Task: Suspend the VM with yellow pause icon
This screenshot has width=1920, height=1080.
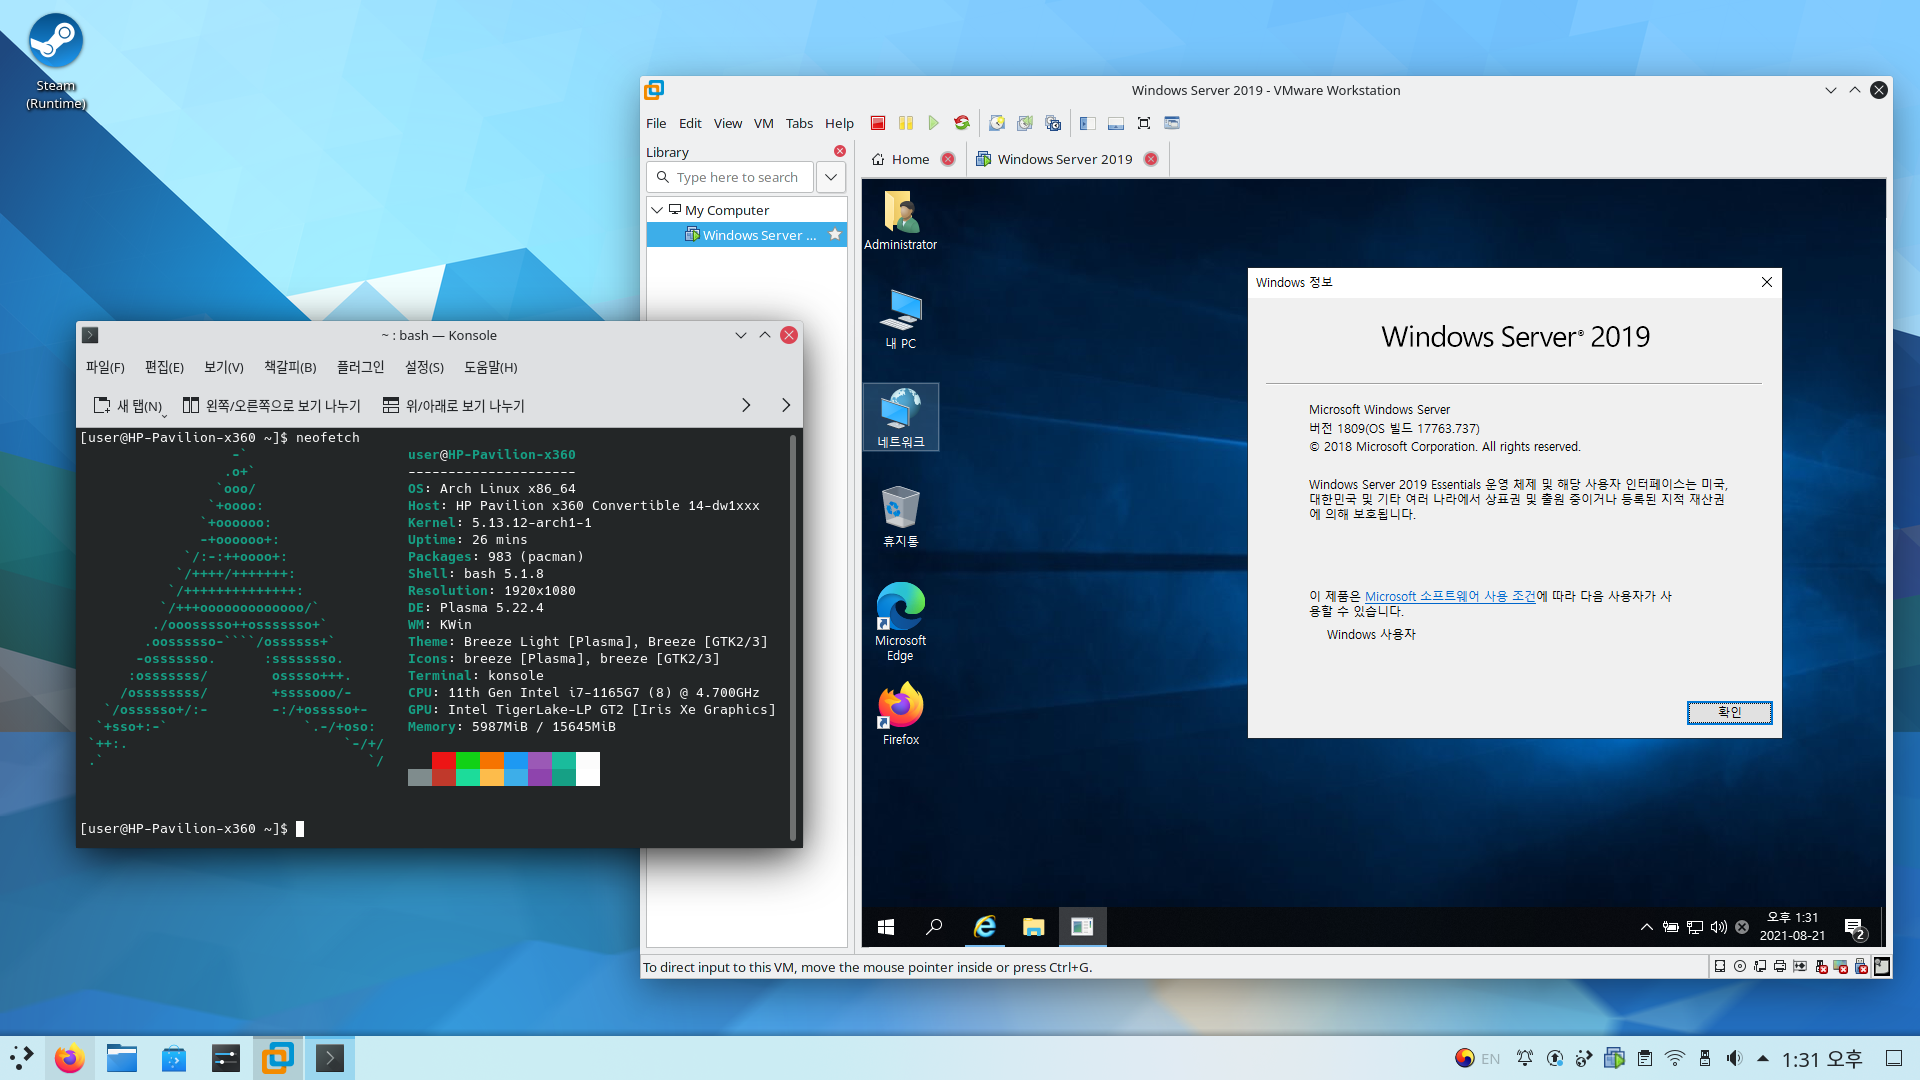Action: pyautogui.click(x=905, y=123)
